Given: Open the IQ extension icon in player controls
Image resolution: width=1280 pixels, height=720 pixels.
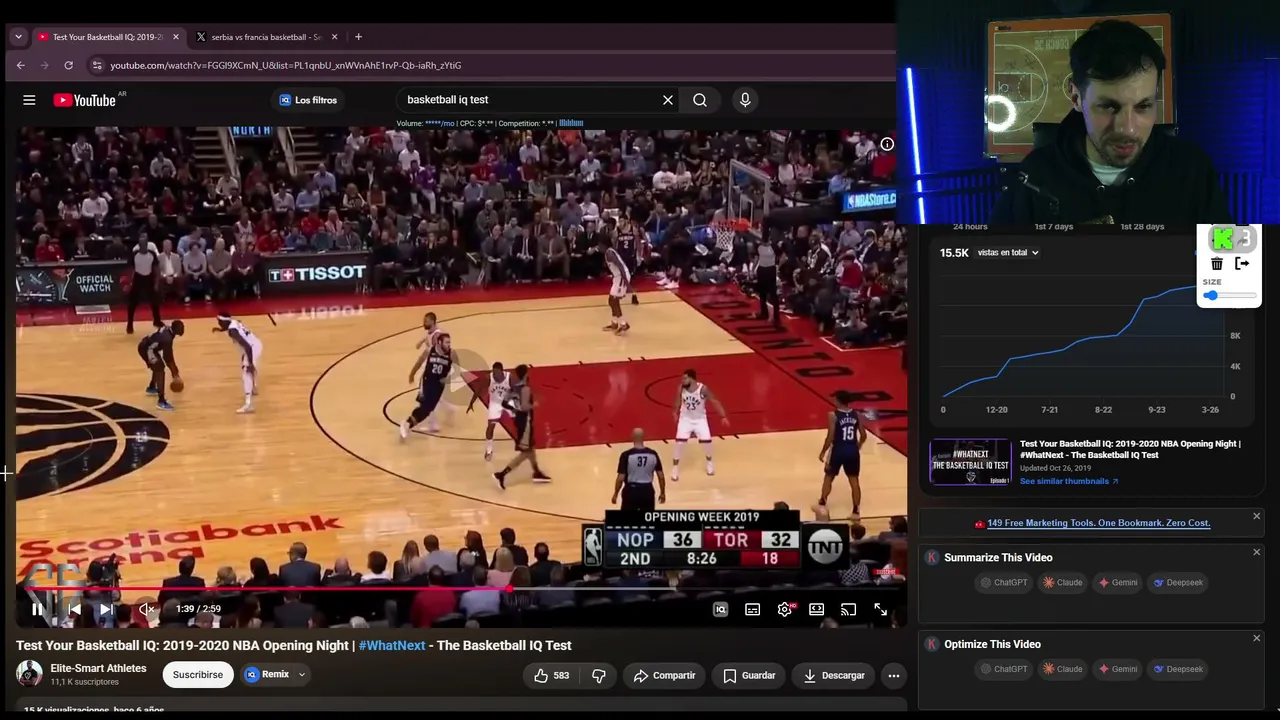Looking at the screenshot, I should (720, 609).
